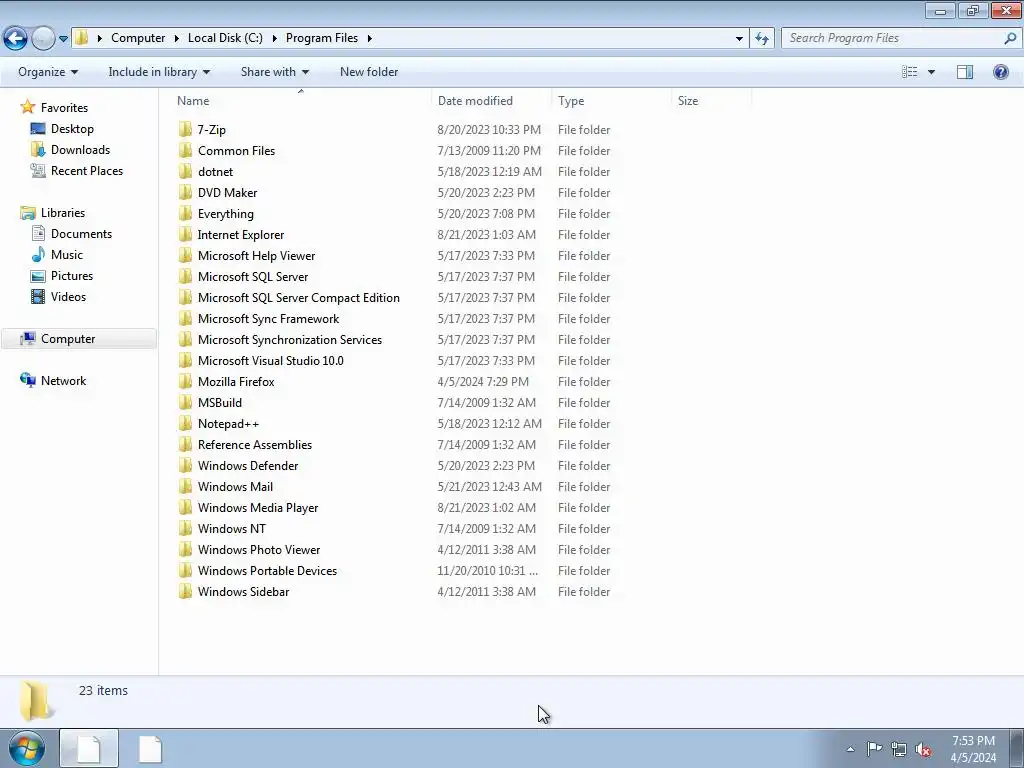
Task: Select Favorites in the navigation pane
Action: point(64,108)
